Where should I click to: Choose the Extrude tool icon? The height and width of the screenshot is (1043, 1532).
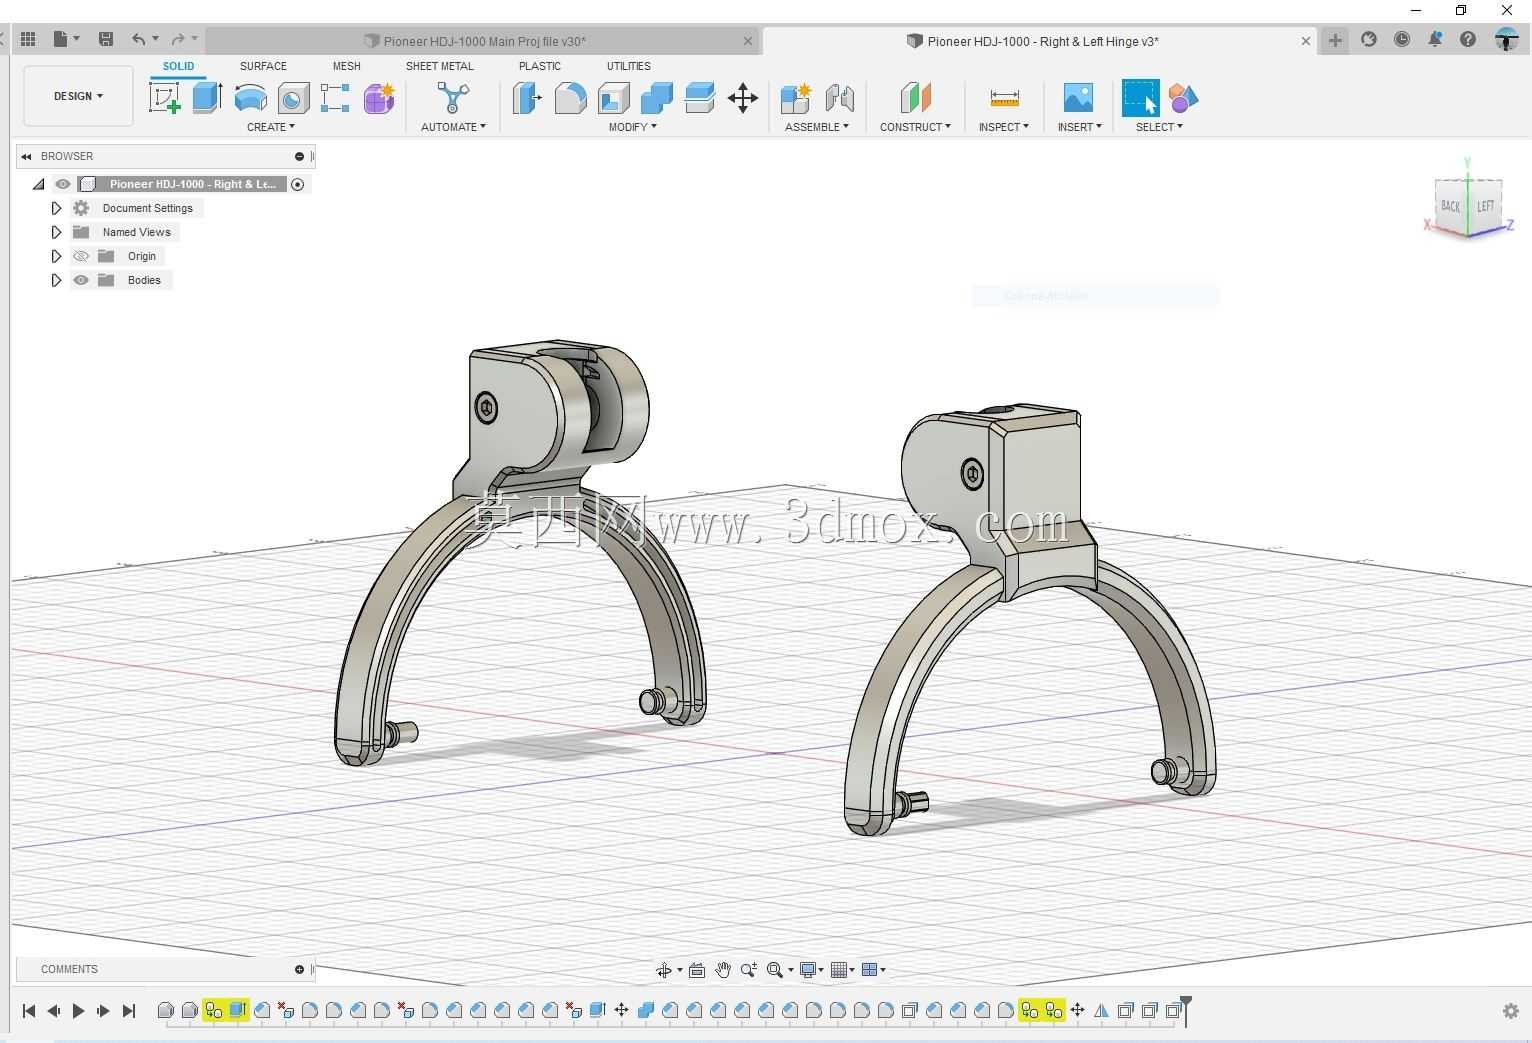(207, 98)
